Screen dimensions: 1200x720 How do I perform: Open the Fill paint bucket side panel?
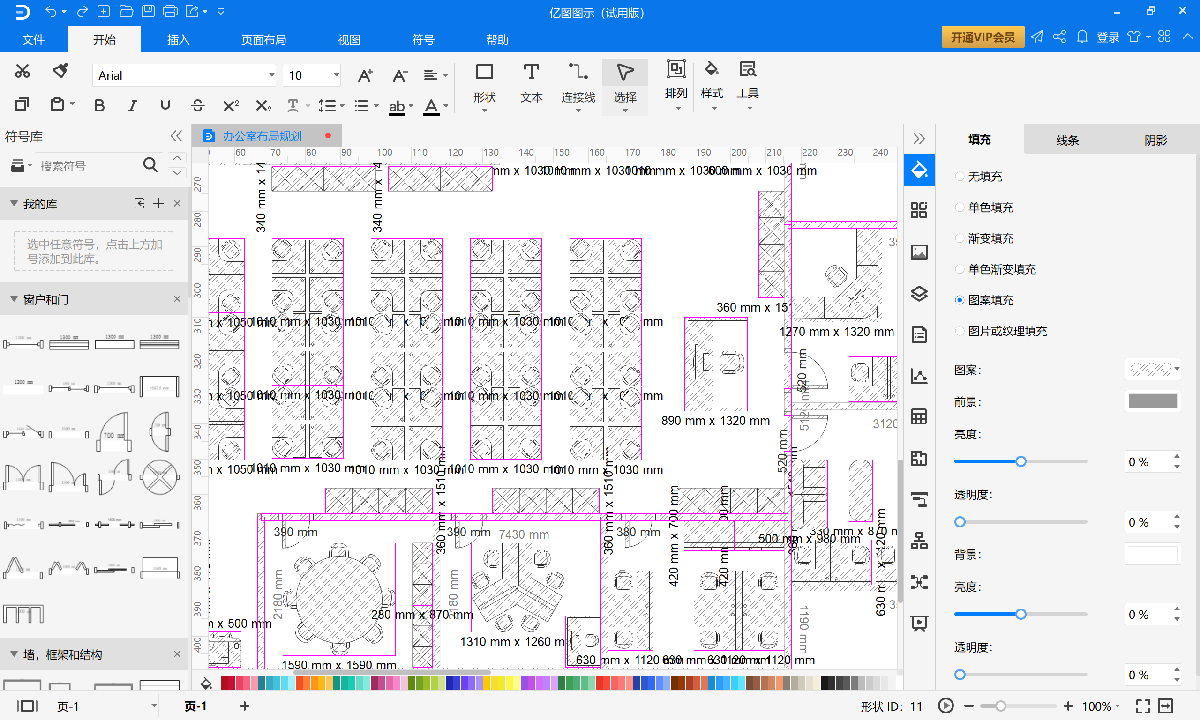[919, 168]
